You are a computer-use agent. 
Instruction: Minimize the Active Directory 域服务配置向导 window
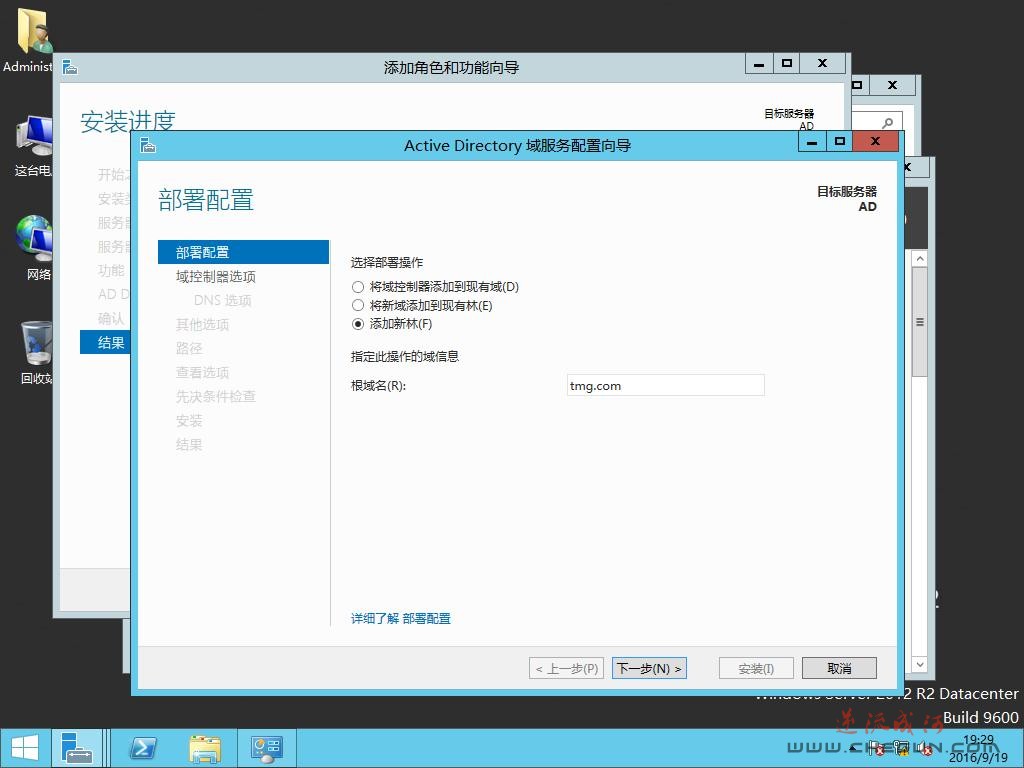click(812, 142)
